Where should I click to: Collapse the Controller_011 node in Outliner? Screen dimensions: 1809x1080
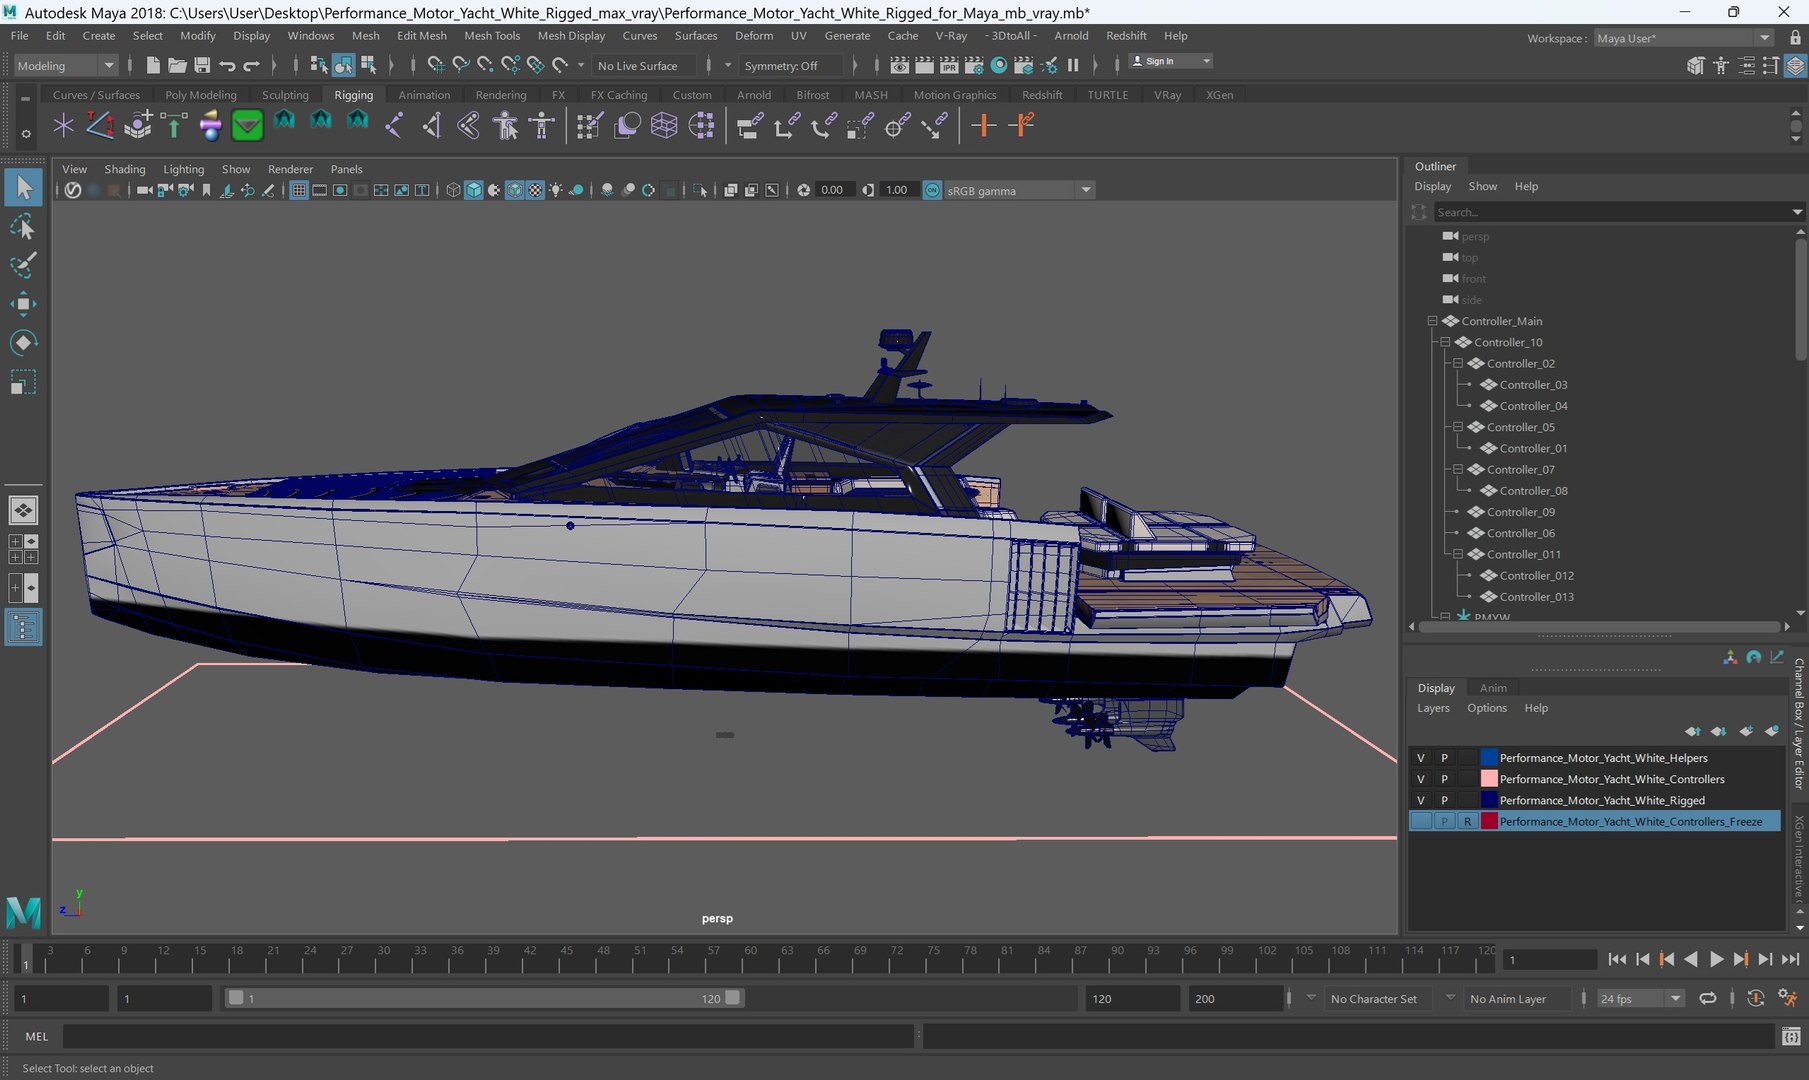pos(1458,554)
